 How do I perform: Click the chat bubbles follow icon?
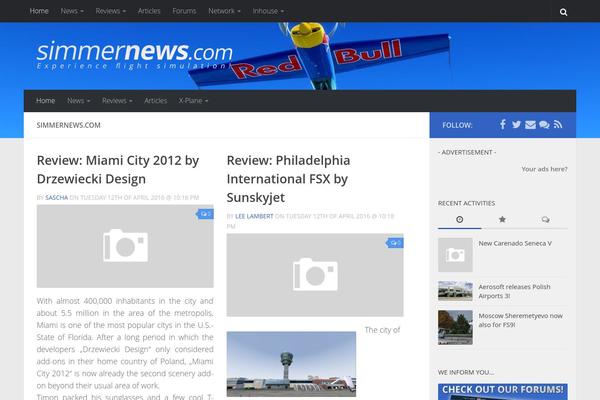pos(544,125)
